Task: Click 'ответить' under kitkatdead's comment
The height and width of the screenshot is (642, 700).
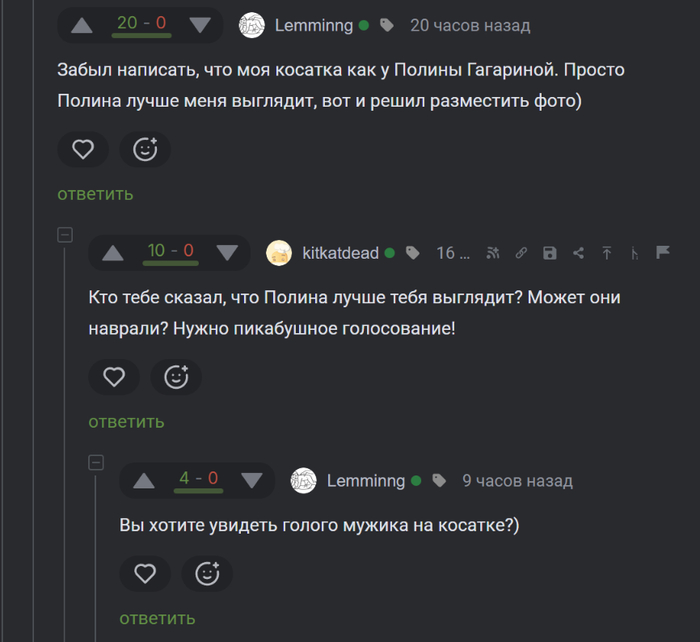Action: point(126,422)
